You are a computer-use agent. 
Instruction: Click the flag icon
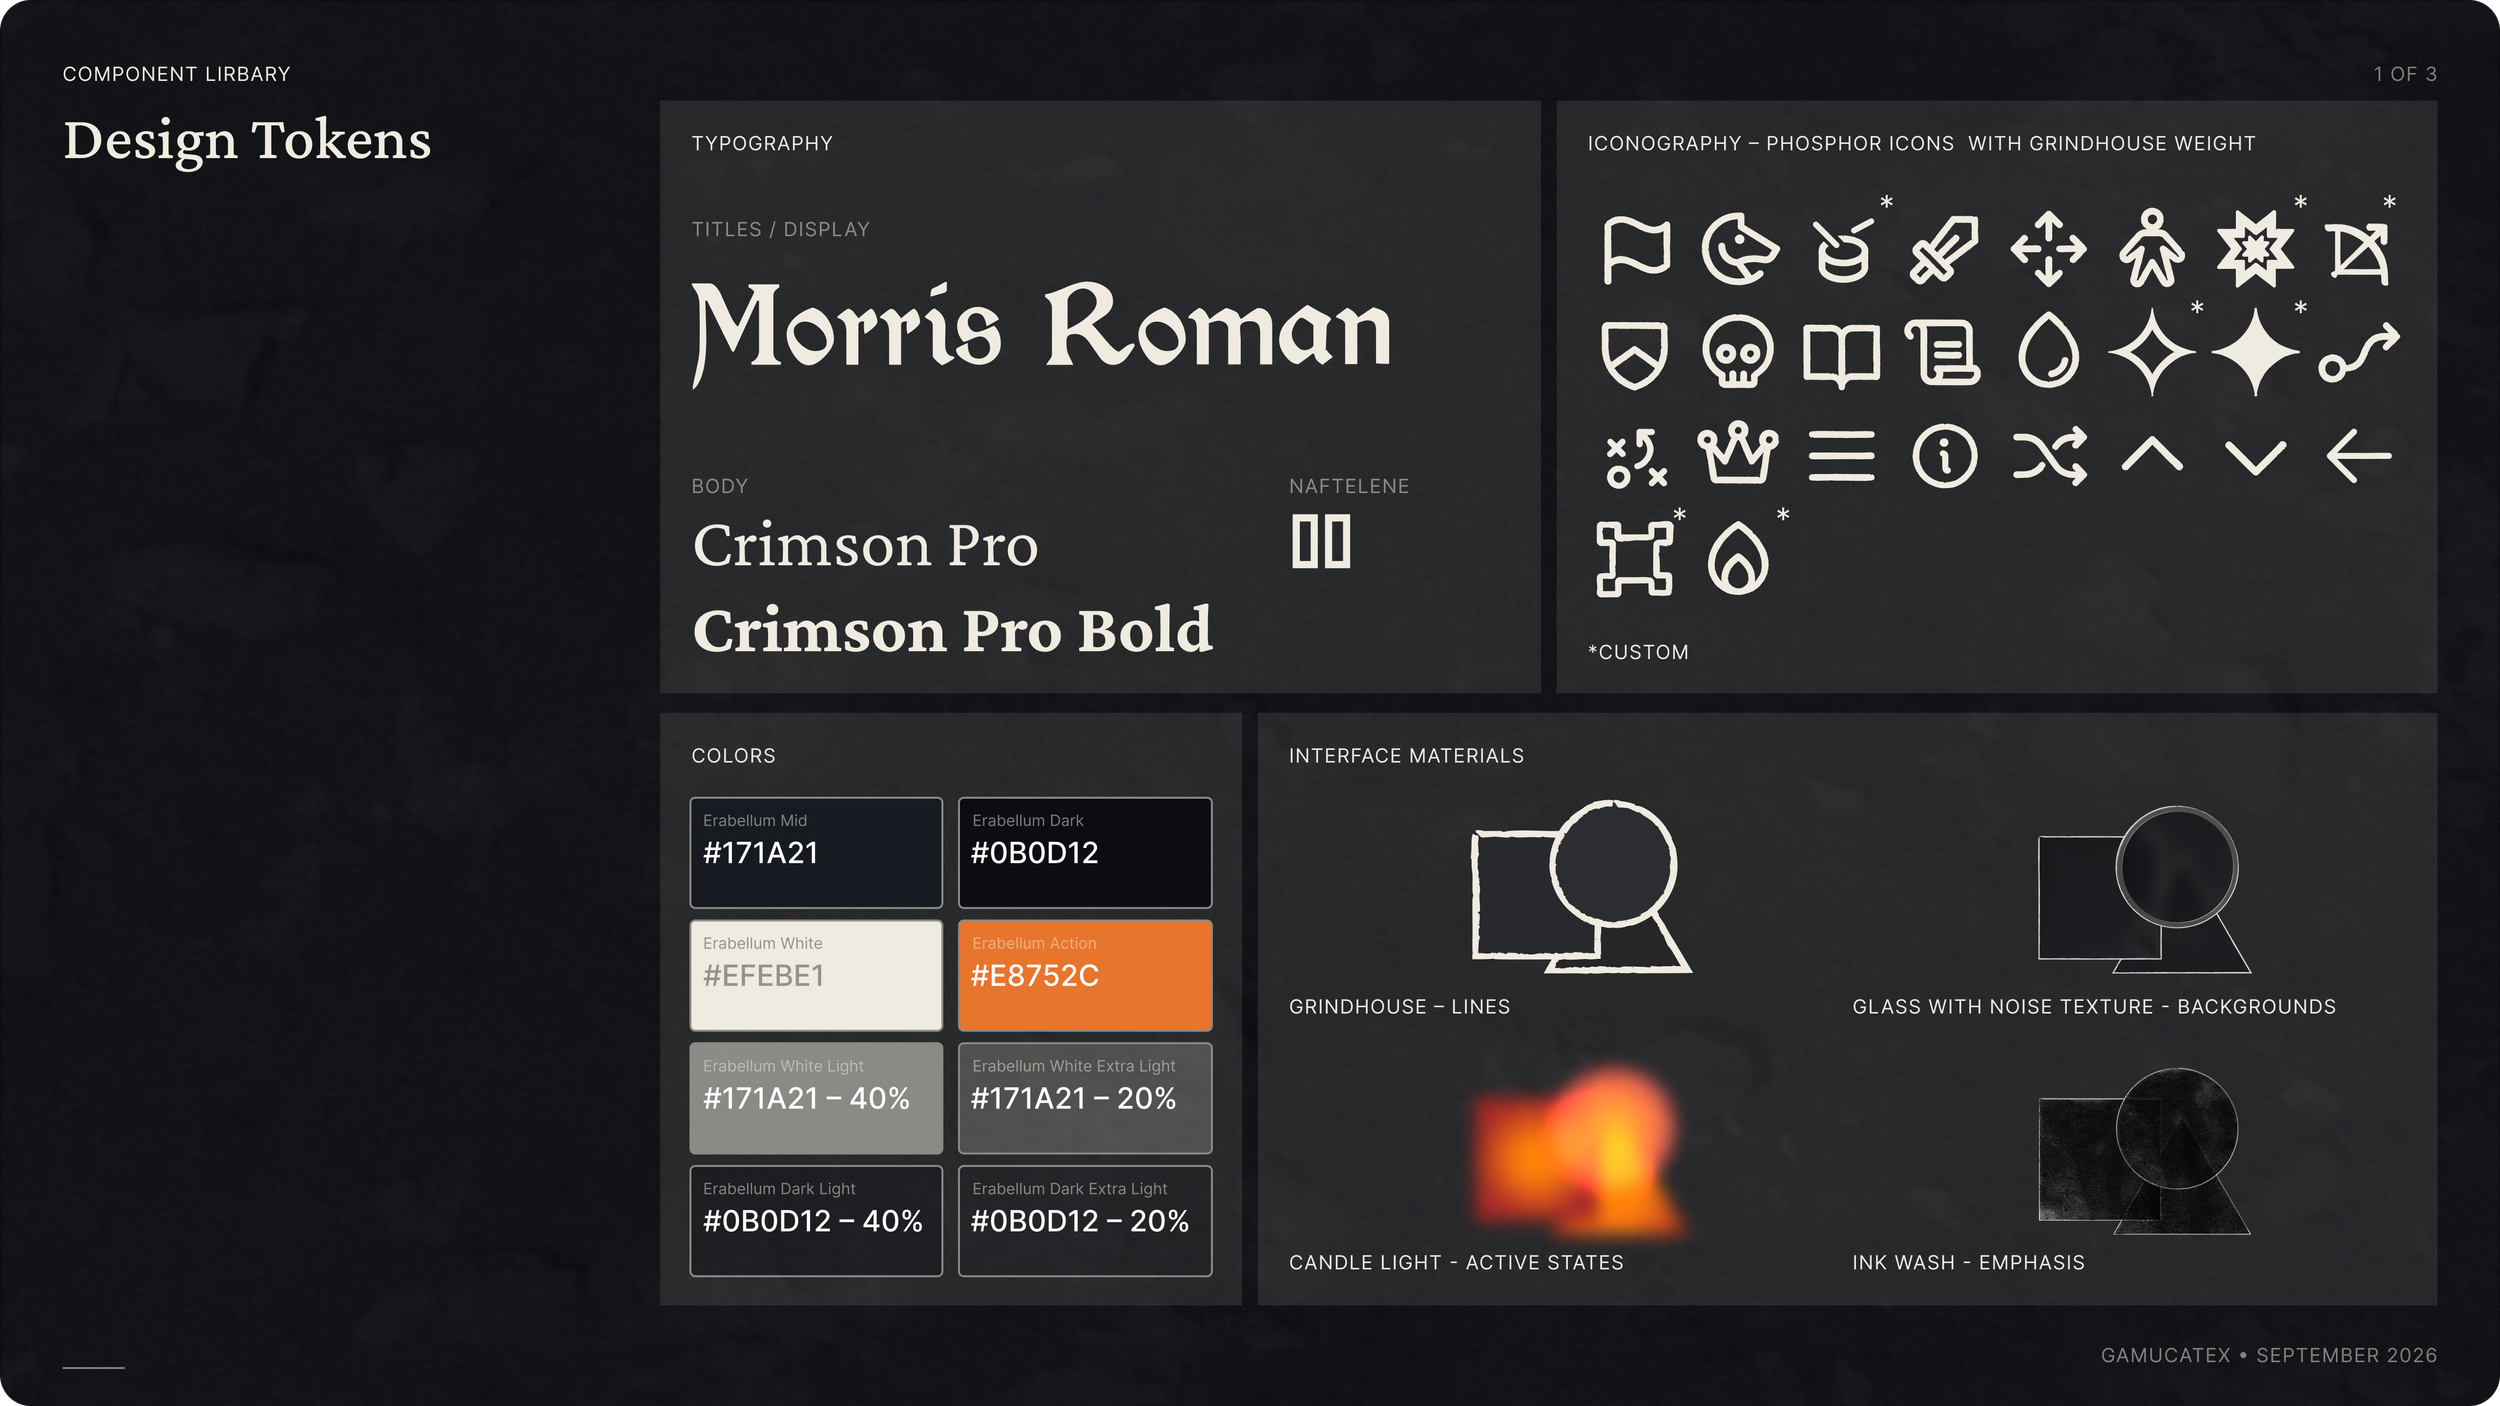(1636, 250)
